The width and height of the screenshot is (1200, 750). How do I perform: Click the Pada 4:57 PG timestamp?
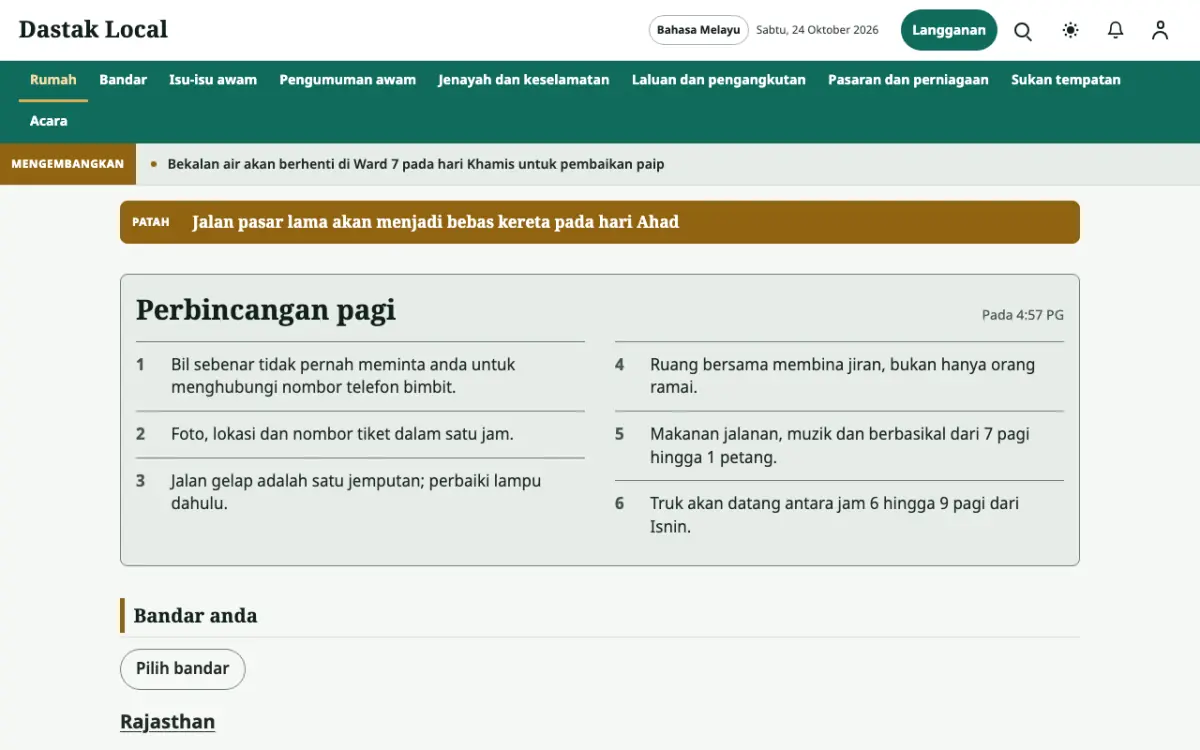pyautogui.click(x=1023, y=315)
